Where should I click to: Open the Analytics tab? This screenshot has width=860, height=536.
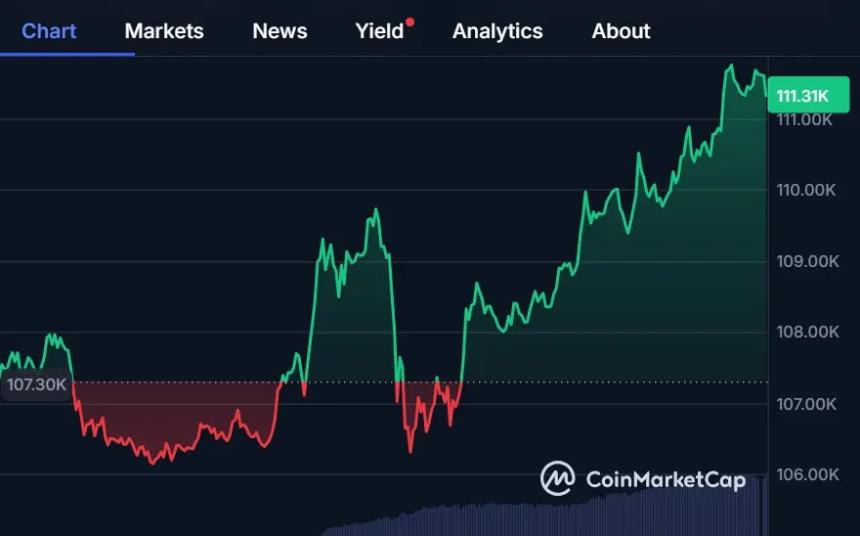tap(497, 31)
